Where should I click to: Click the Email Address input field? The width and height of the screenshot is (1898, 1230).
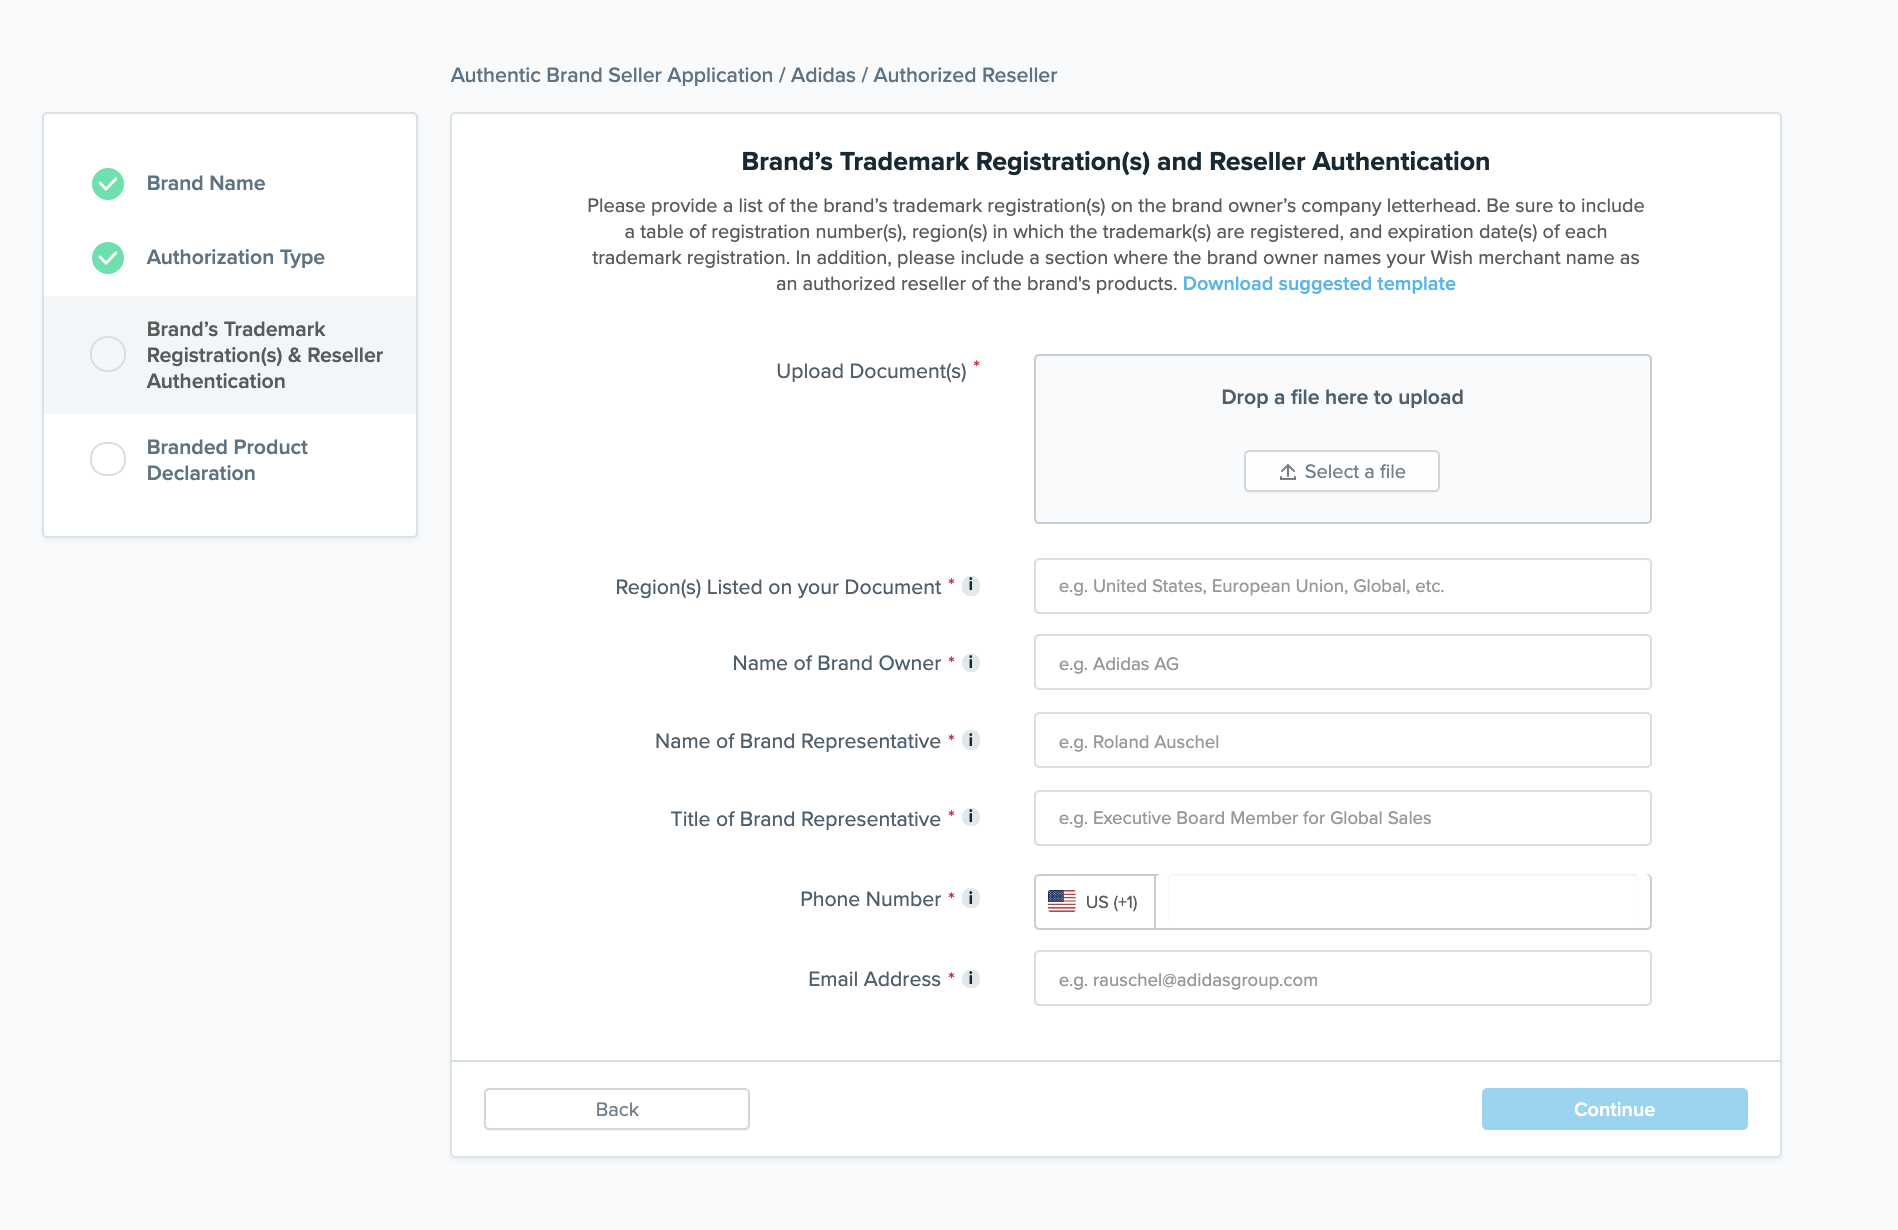click(1341, 979)
